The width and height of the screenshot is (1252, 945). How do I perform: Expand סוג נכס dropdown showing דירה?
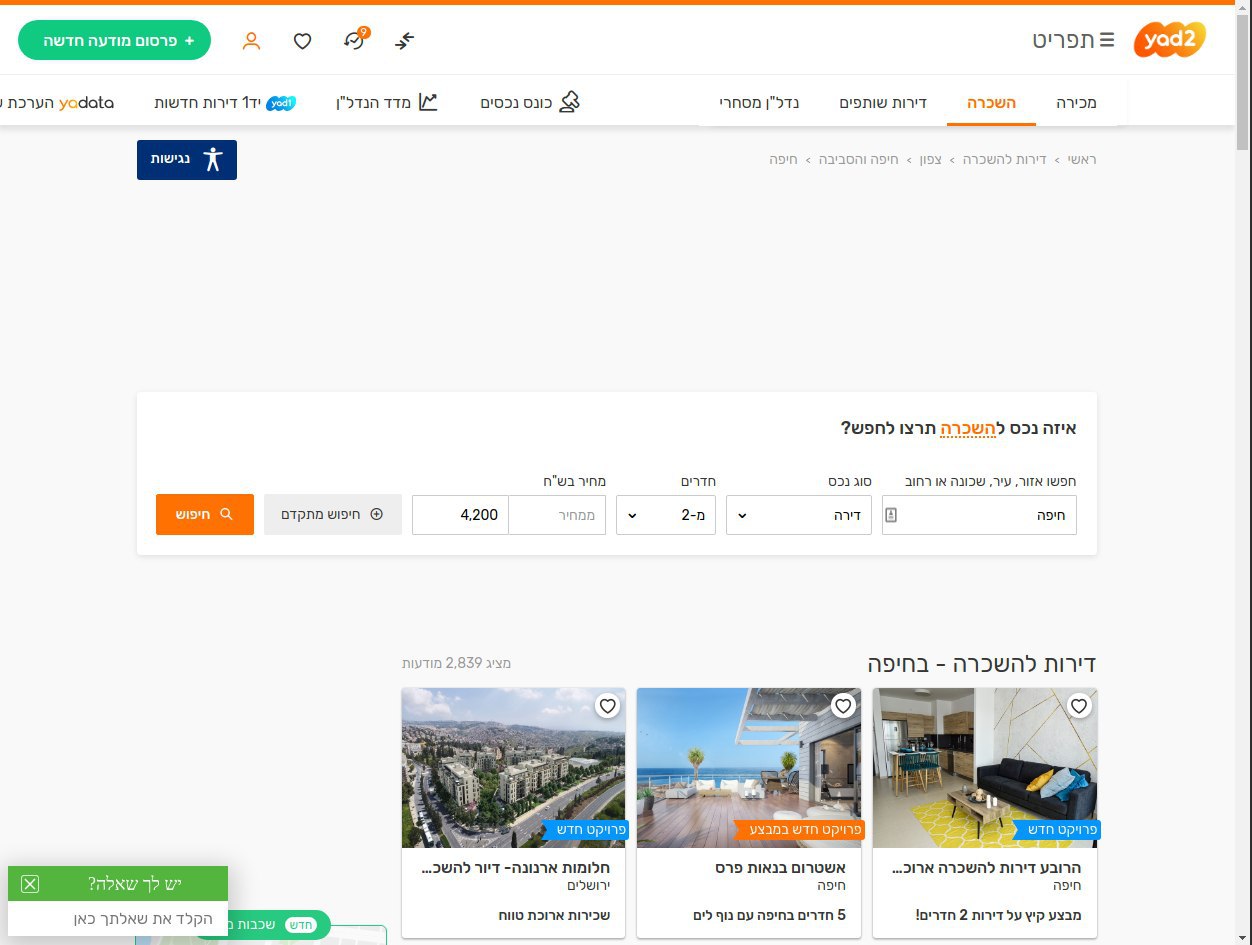point(799,515)
